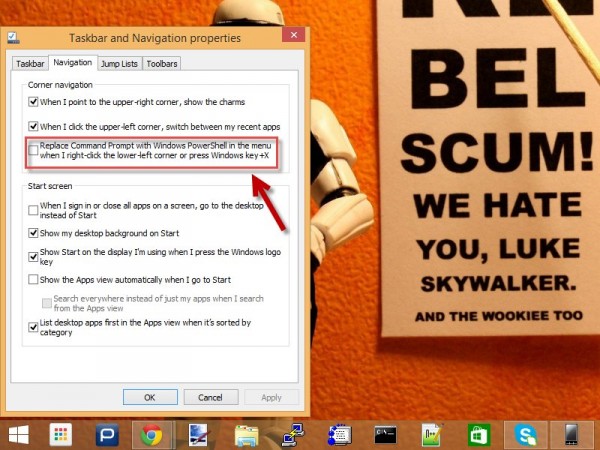Uncheck Show my desktop background on Start
This screenshot has width=600, height=450.
click(33, 233)
